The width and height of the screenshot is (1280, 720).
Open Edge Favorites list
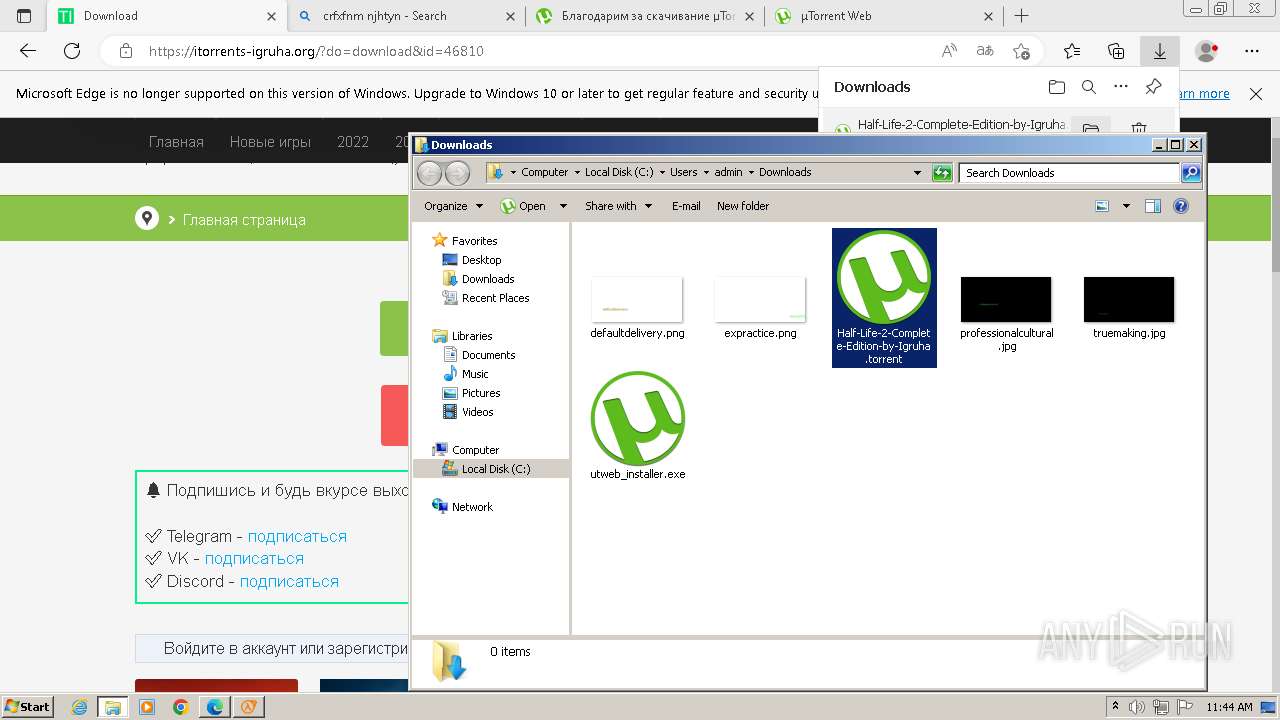pos(1072,51)
